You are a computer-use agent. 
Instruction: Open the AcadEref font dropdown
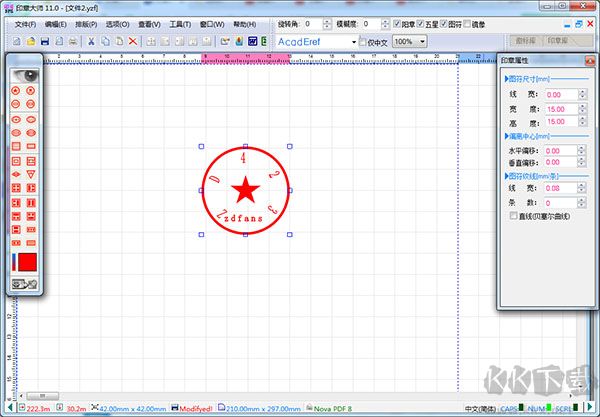click(352, 41)
